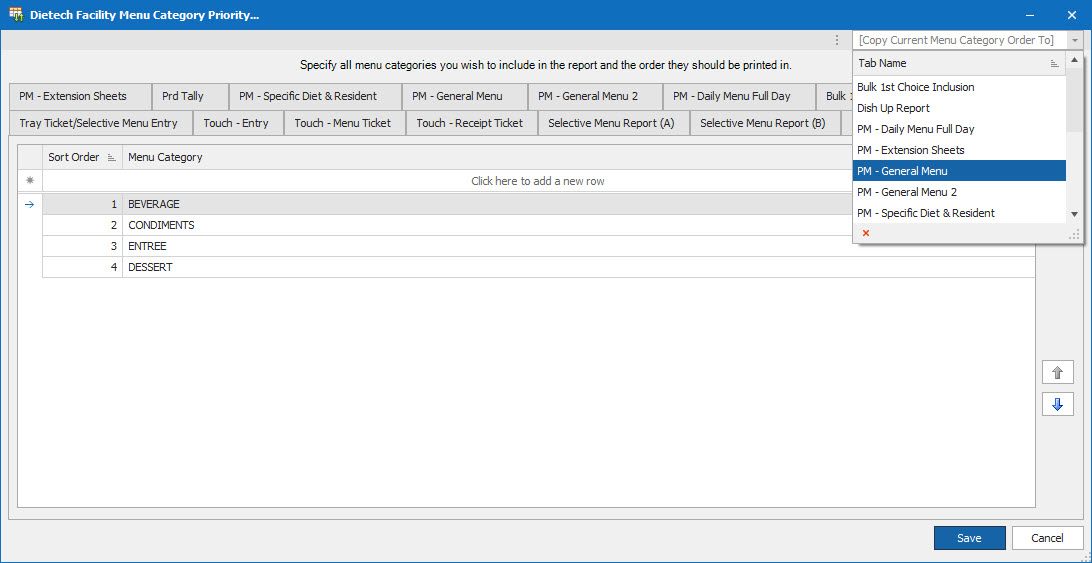Click the Save button

click(x=969, y=538)
